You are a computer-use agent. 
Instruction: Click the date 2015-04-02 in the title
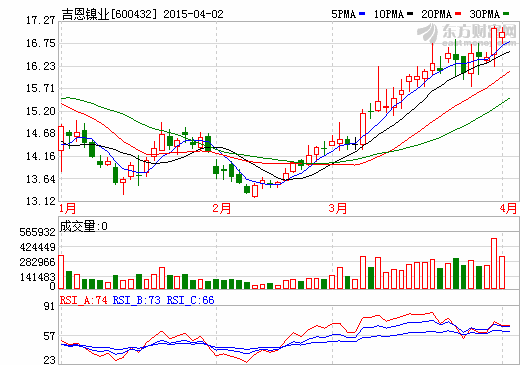(x=193, y=14)
